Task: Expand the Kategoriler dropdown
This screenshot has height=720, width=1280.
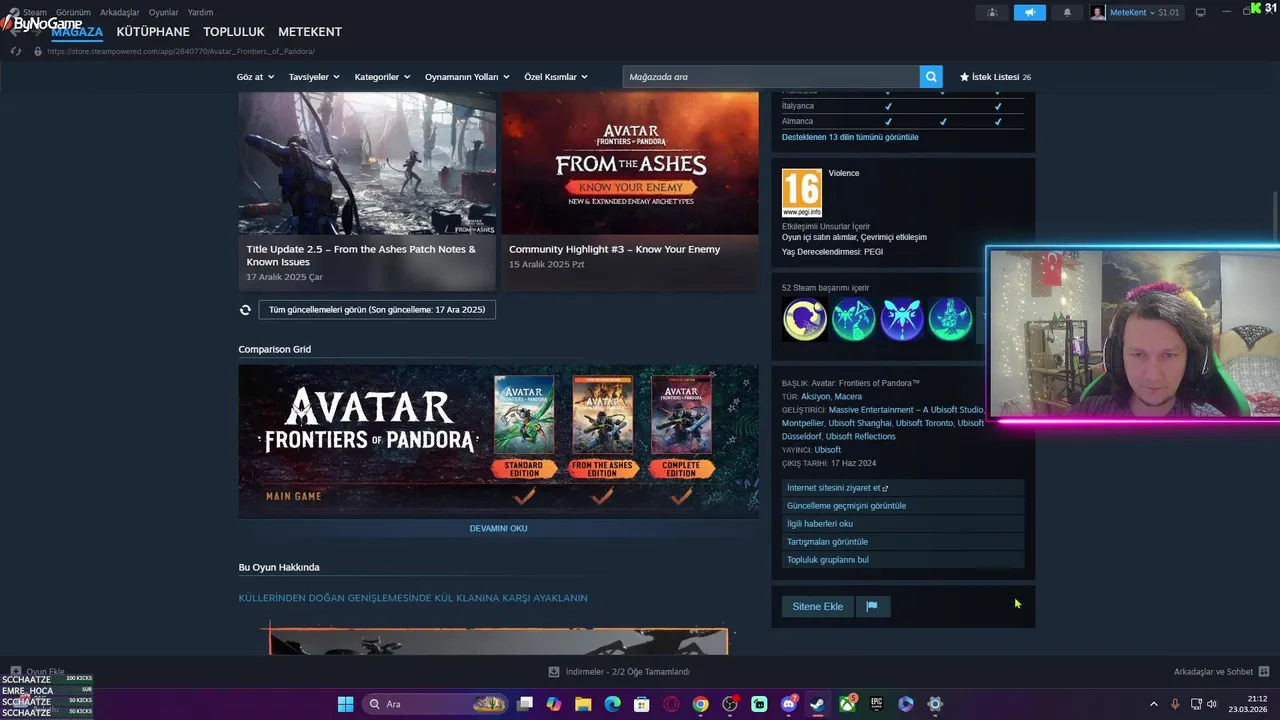Action: point(382,77)
